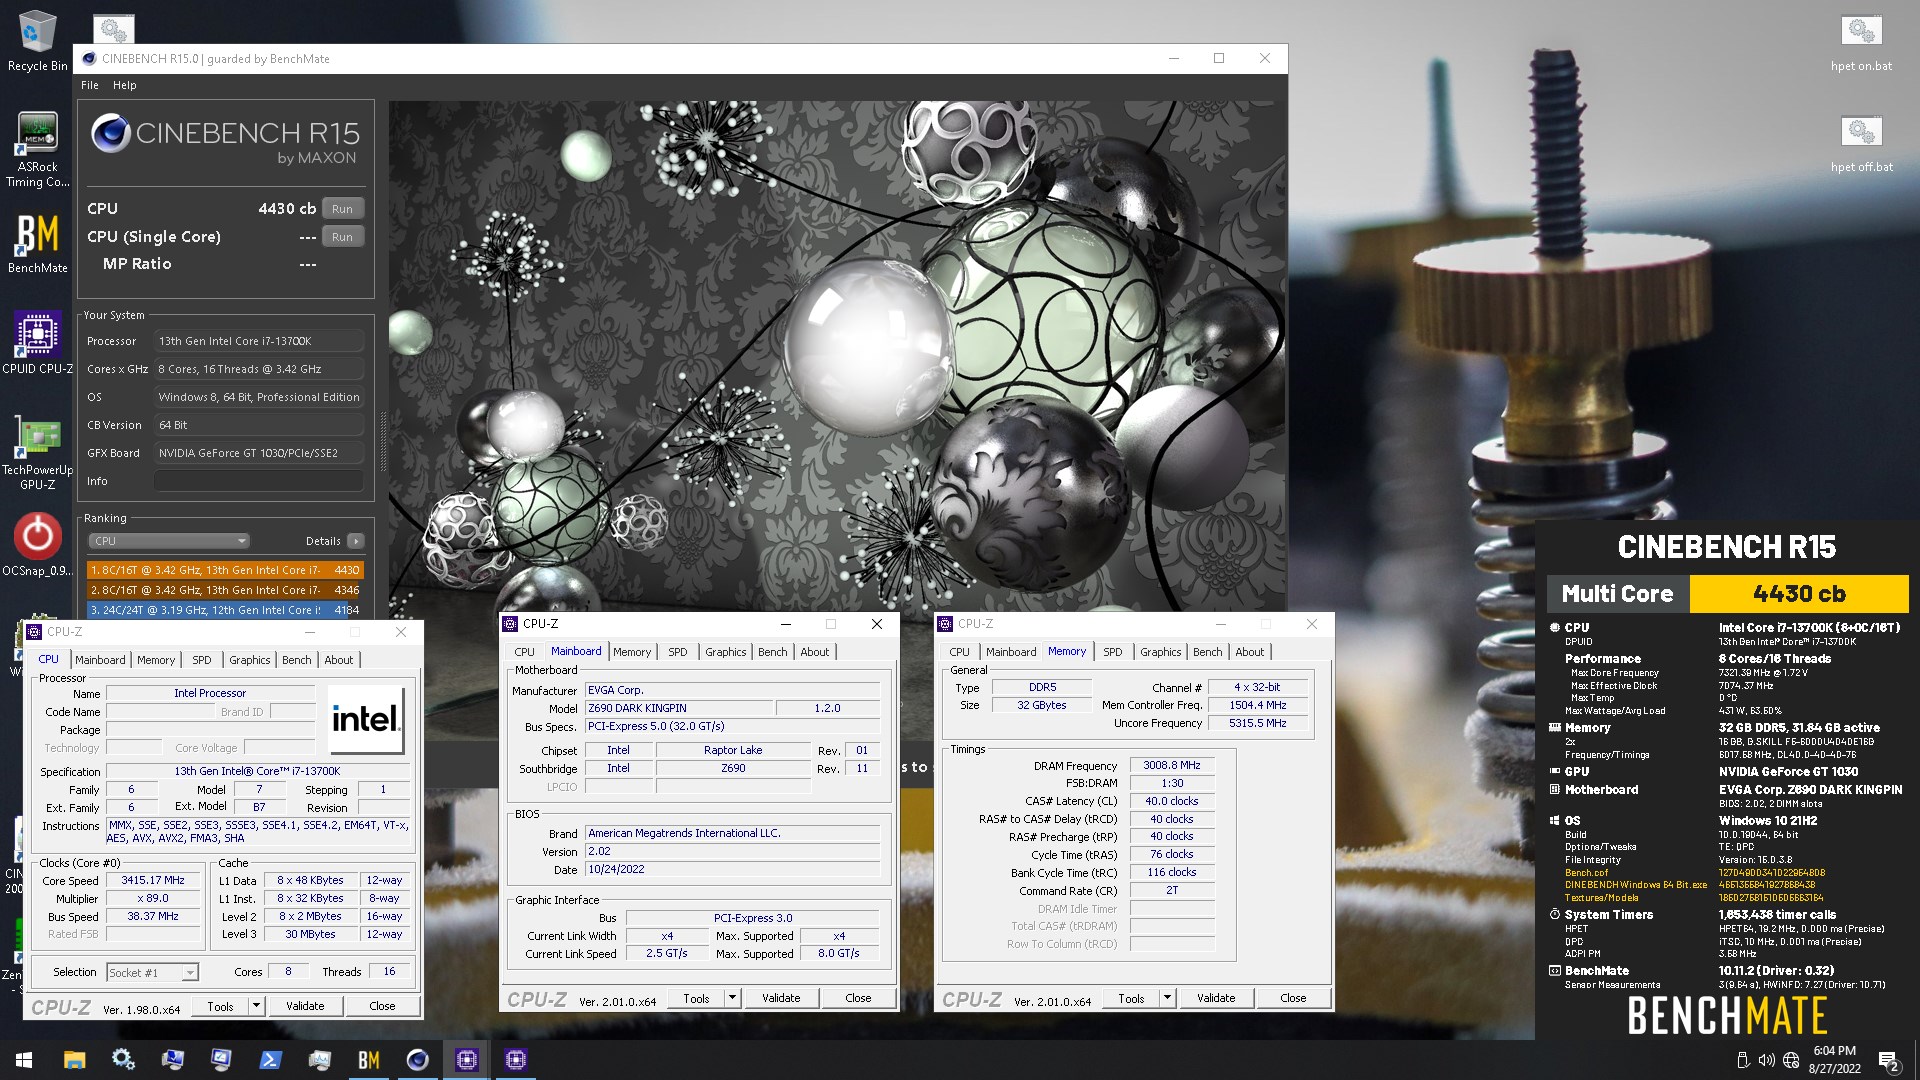Select Mainboard tab in Memory CPU-Z window
The image size is (1920, 1080).
[1011, 652]
